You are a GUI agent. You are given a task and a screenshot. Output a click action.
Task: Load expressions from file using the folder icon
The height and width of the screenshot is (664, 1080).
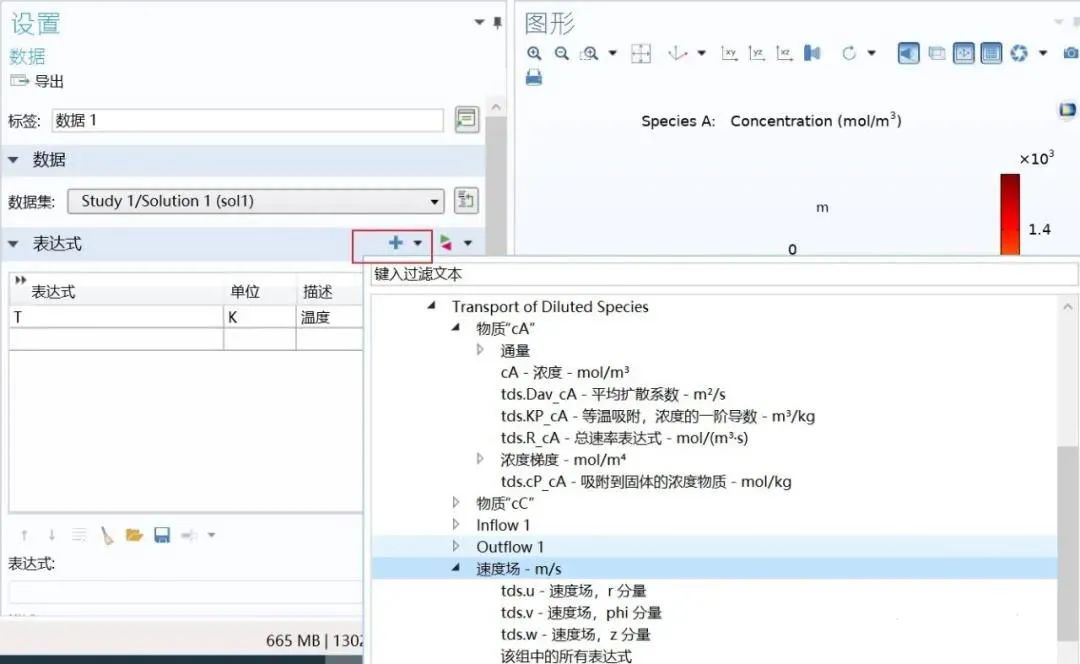pos(133,535)
